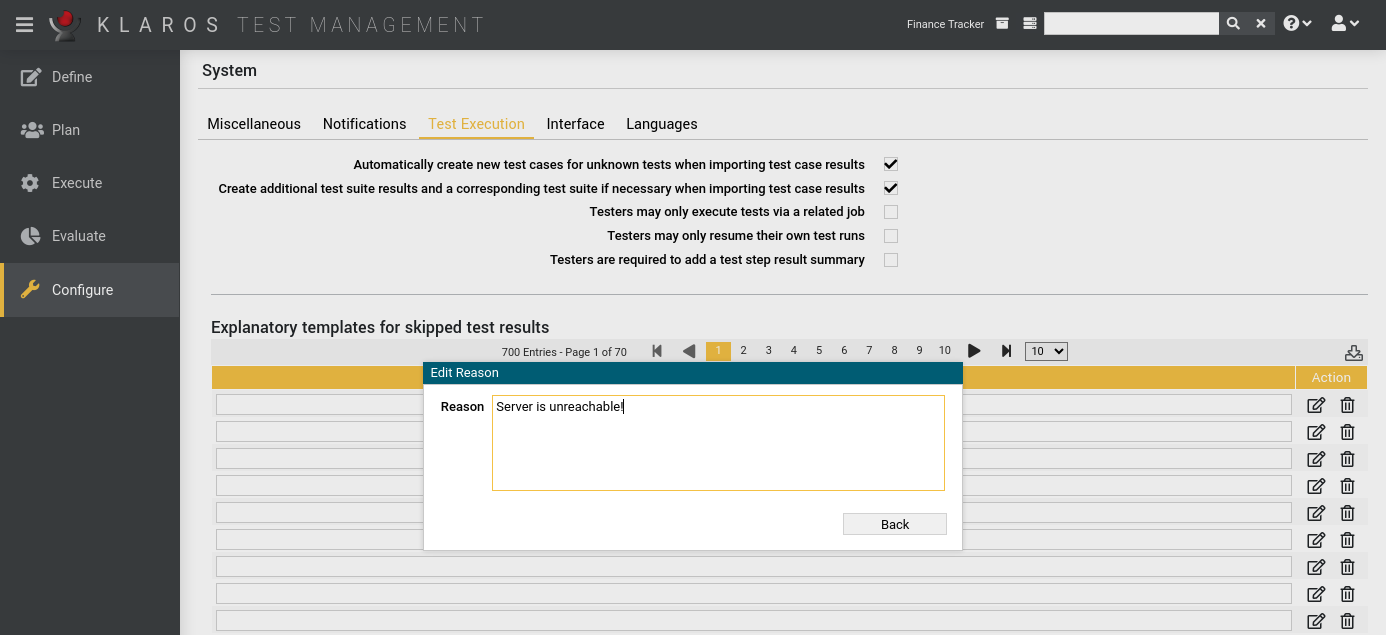Jump to page 5 of the table

click(818, 350)
